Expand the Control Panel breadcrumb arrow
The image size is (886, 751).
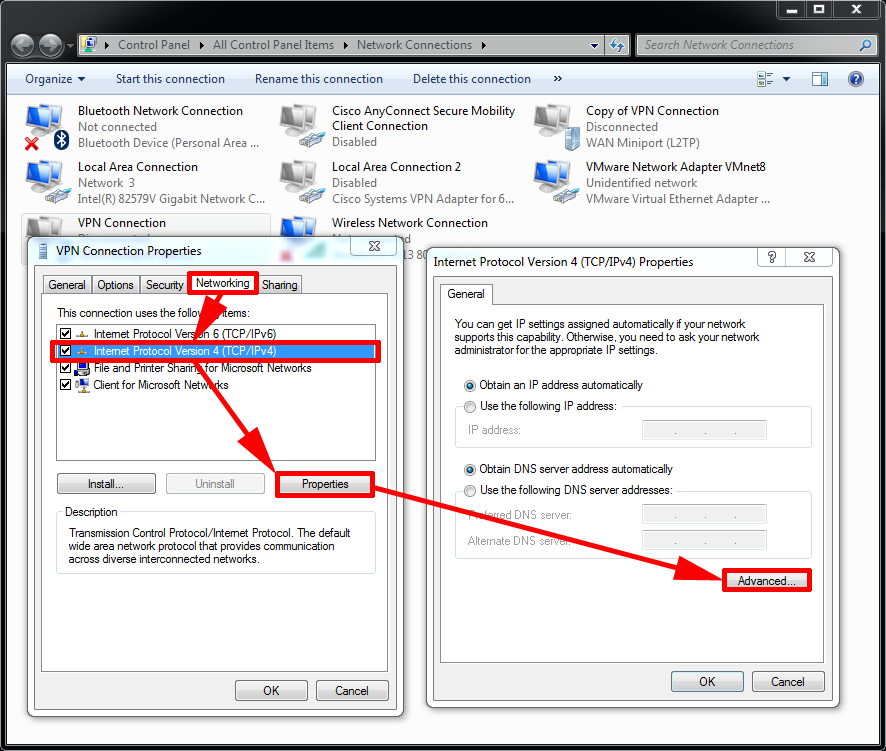tap(201, 45)
